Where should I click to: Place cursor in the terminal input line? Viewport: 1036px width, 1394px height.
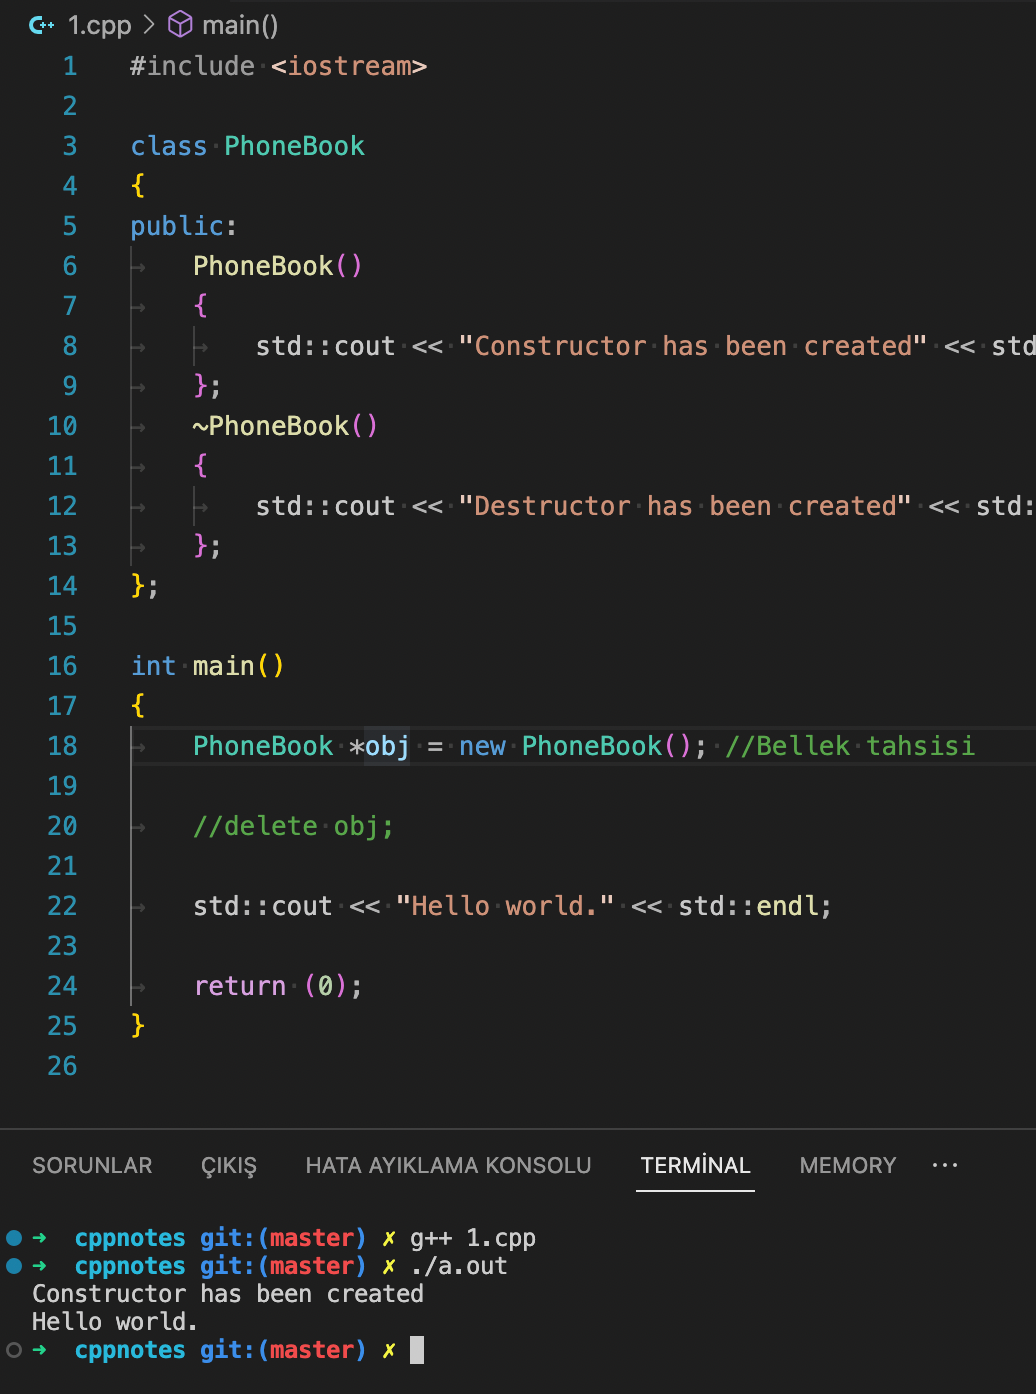tap(417, 1349)
